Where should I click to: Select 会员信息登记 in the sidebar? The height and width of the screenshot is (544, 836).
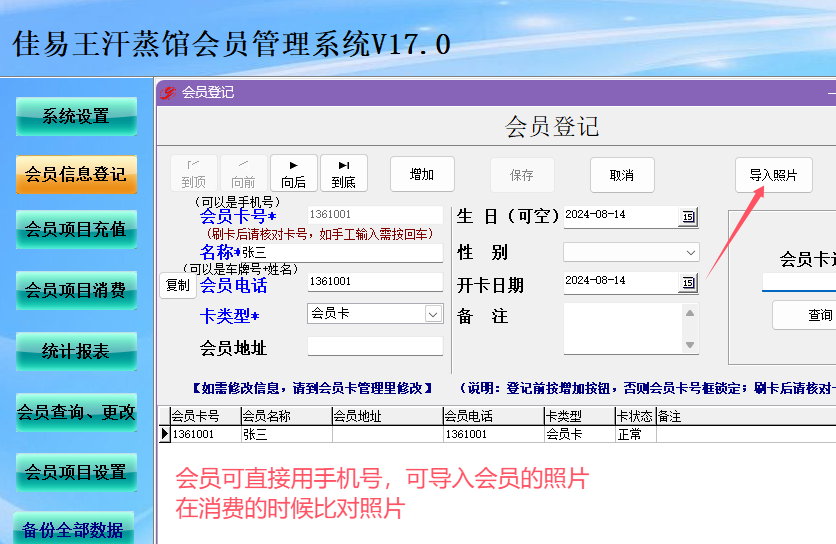[76, 174]
